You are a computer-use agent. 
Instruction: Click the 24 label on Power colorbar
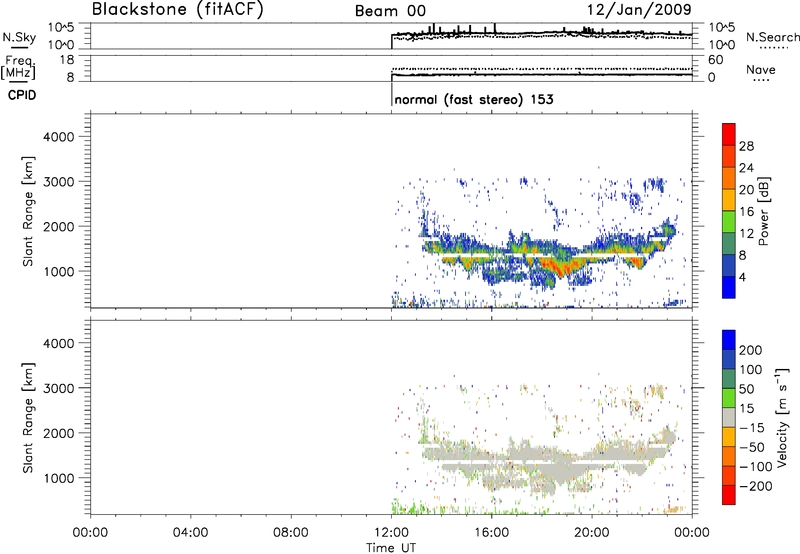point(746,168)
